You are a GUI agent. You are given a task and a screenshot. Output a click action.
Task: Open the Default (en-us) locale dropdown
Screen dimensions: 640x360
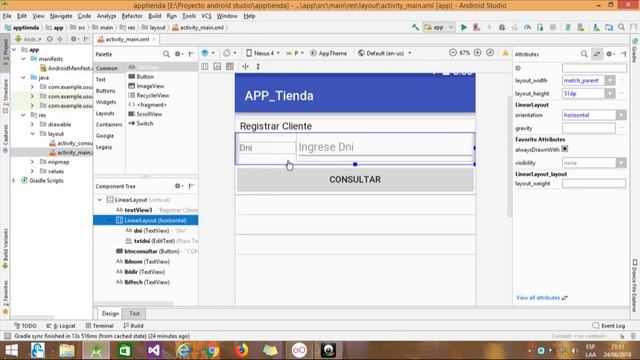[x=384, y=53]
